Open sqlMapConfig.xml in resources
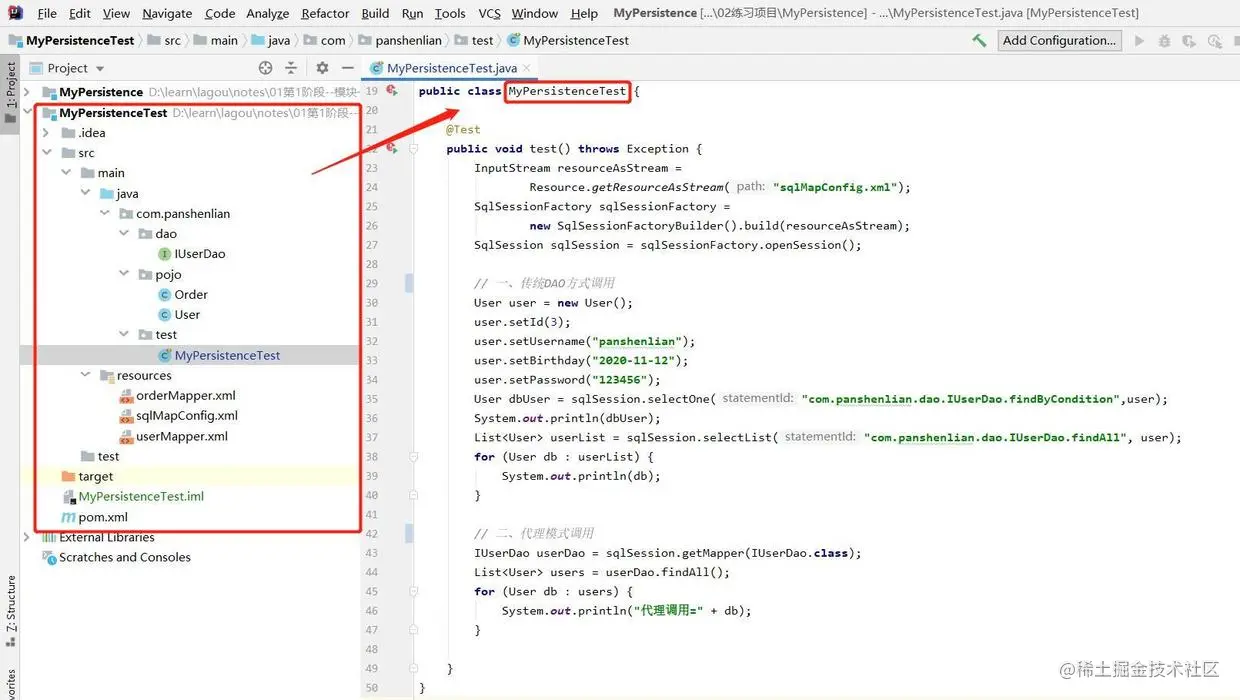The height and width of the screenshot is (700, 1240). [178, 415]
